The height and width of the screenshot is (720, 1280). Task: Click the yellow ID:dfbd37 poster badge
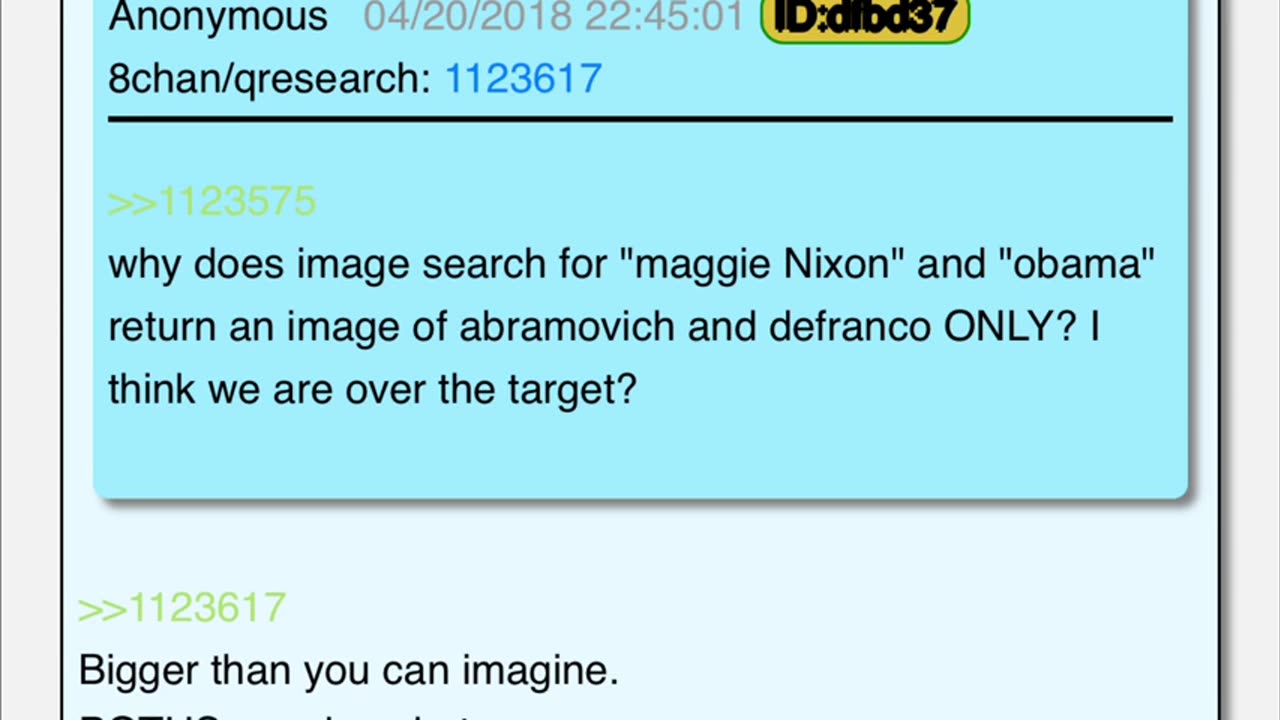tap(865, 18)
